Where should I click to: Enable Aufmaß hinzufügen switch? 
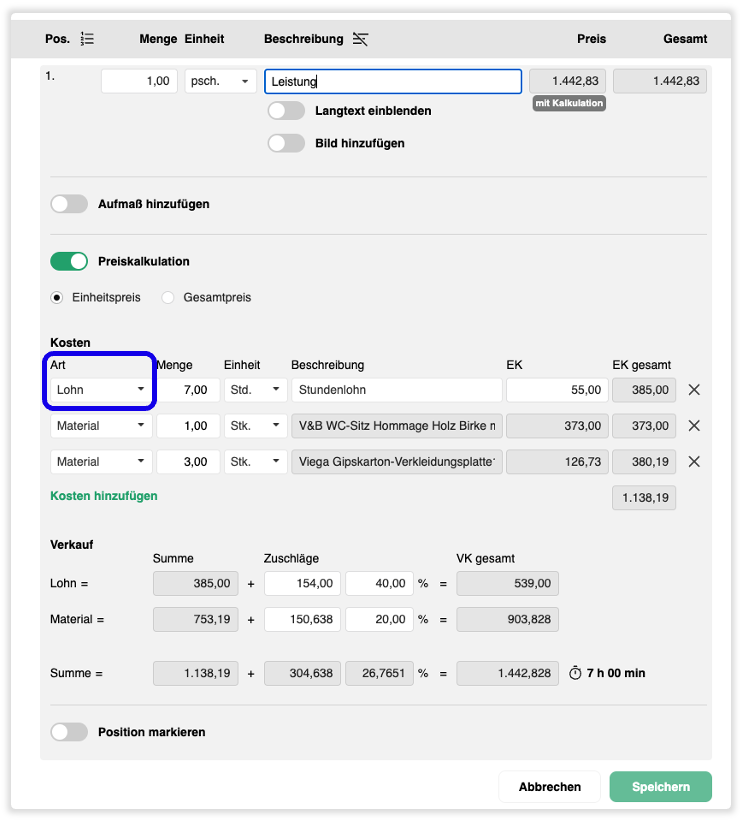[69, 204]
